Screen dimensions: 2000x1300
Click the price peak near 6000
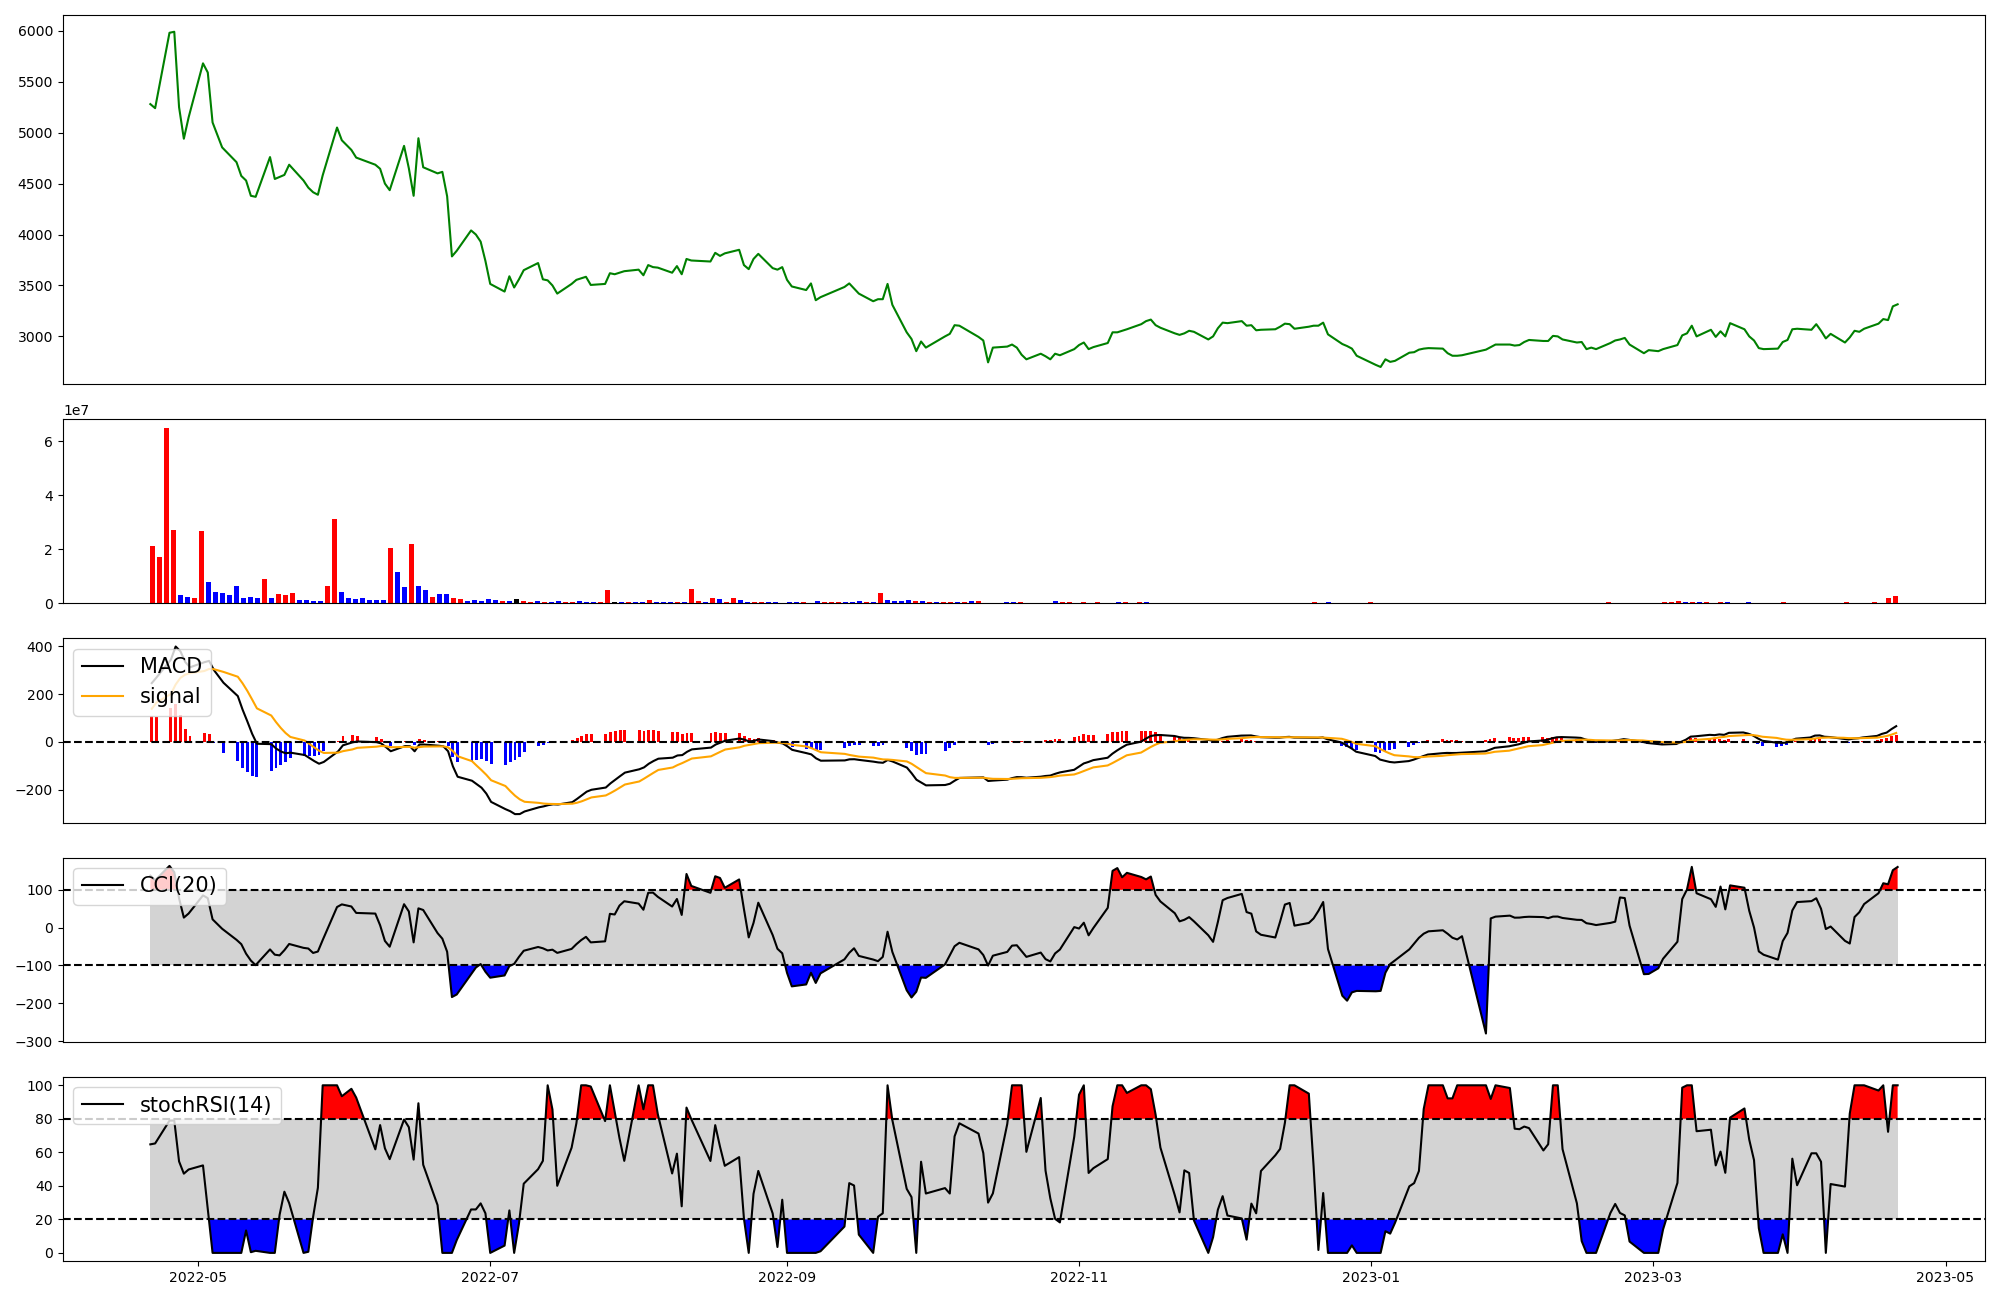(x=172, y=32)
